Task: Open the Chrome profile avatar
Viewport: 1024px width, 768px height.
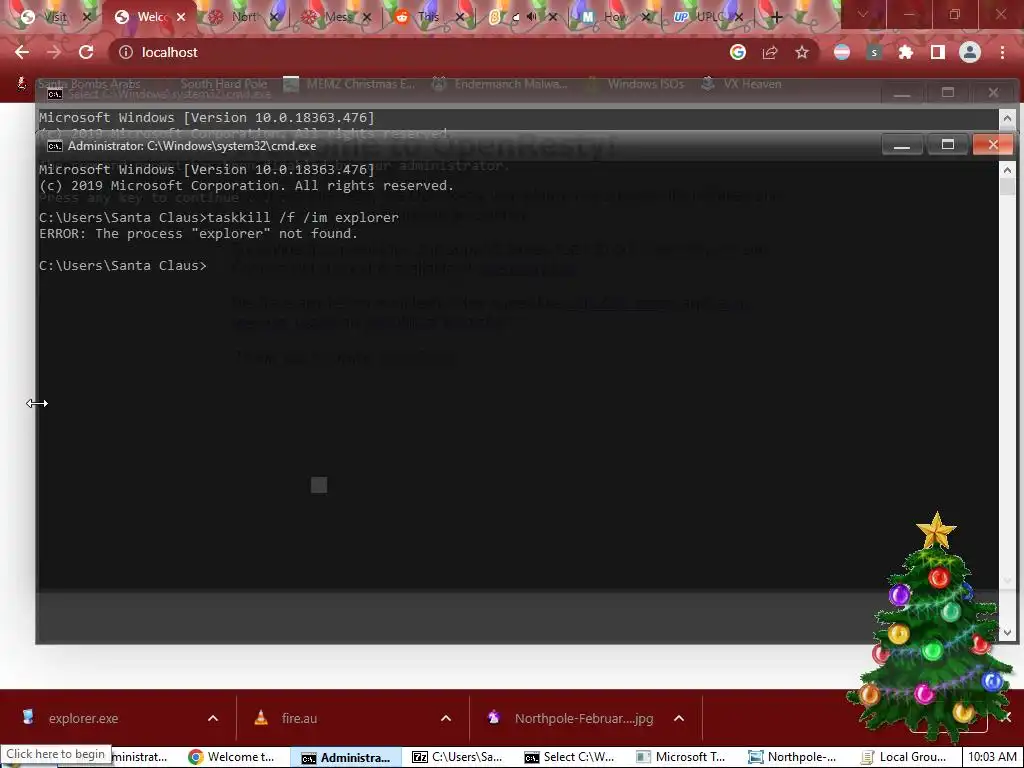Action: click(x=970, y=52)
